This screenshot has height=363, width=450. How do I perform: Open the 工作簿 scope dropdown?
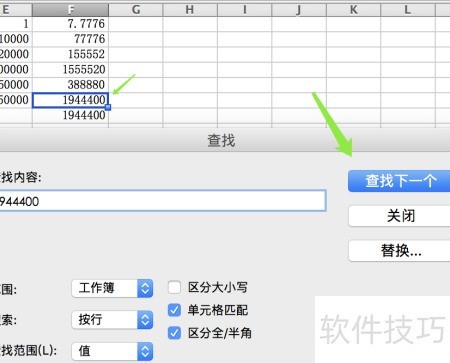112,288
